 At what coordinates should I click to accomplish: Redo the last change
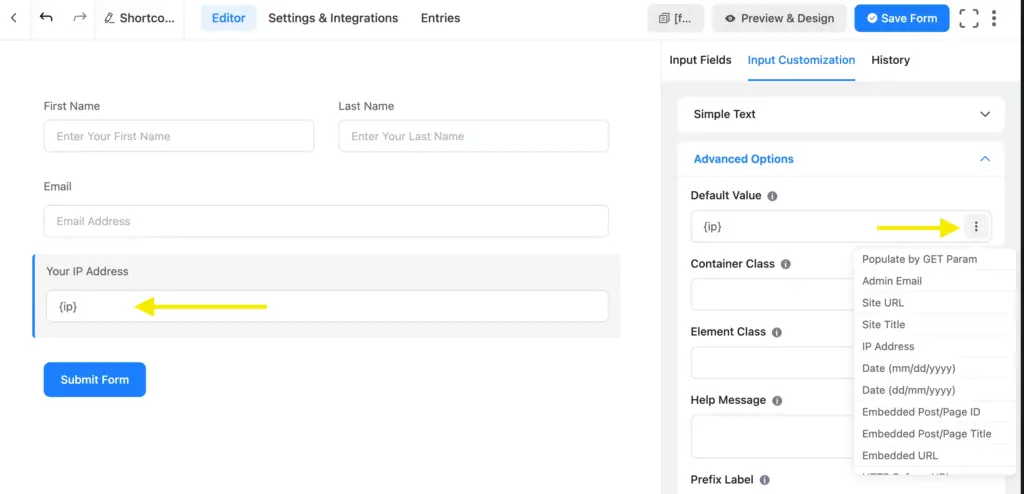tap(80, 18)
